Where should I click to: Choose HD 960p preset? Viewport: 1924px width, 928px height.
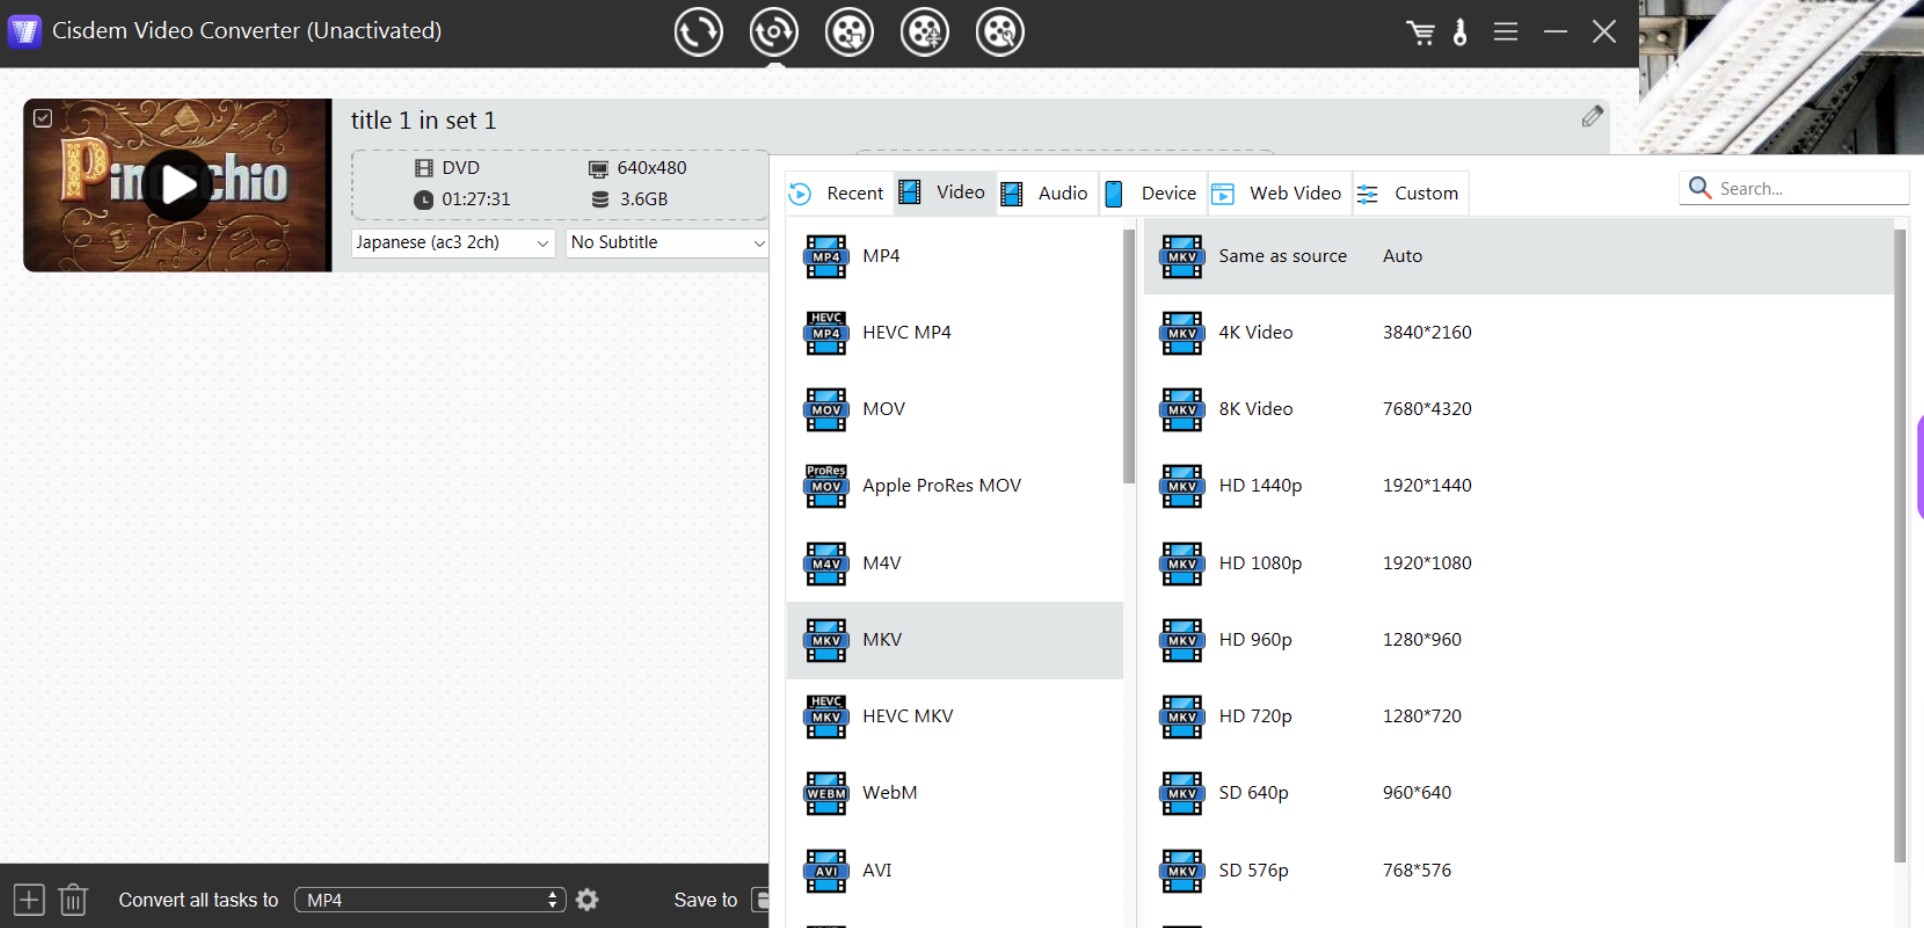pyautogui.click(x=1518, y=640)
